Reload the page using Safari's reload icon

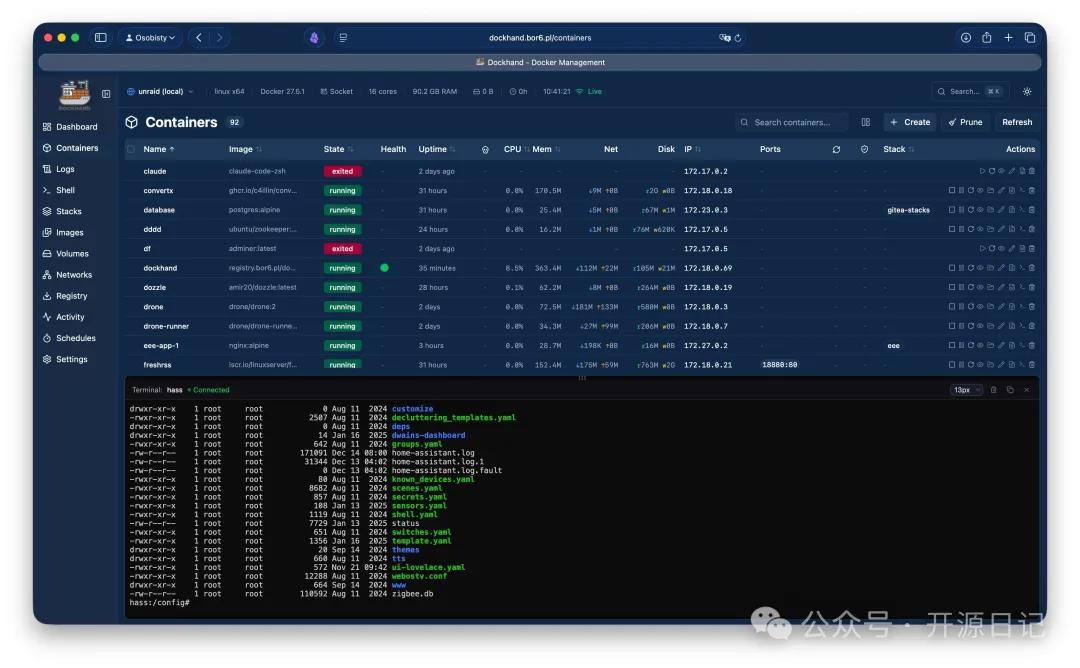[x=738, y=38]
